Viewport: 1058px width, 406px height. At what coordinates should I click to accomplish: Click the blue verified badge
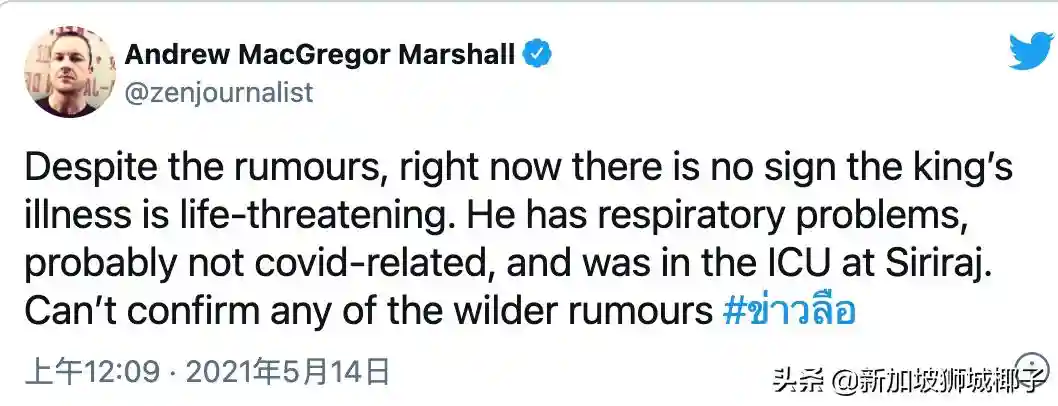(538, 55)
